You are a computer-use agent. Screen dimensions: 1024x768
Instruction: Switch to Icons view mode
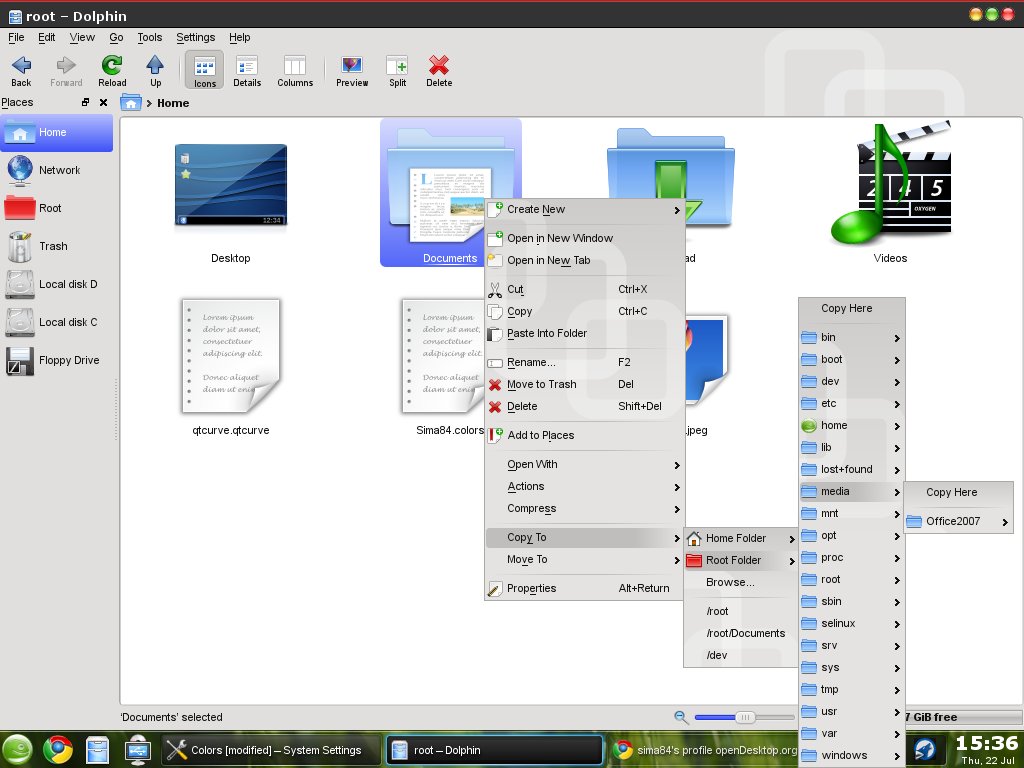(204, 71)
